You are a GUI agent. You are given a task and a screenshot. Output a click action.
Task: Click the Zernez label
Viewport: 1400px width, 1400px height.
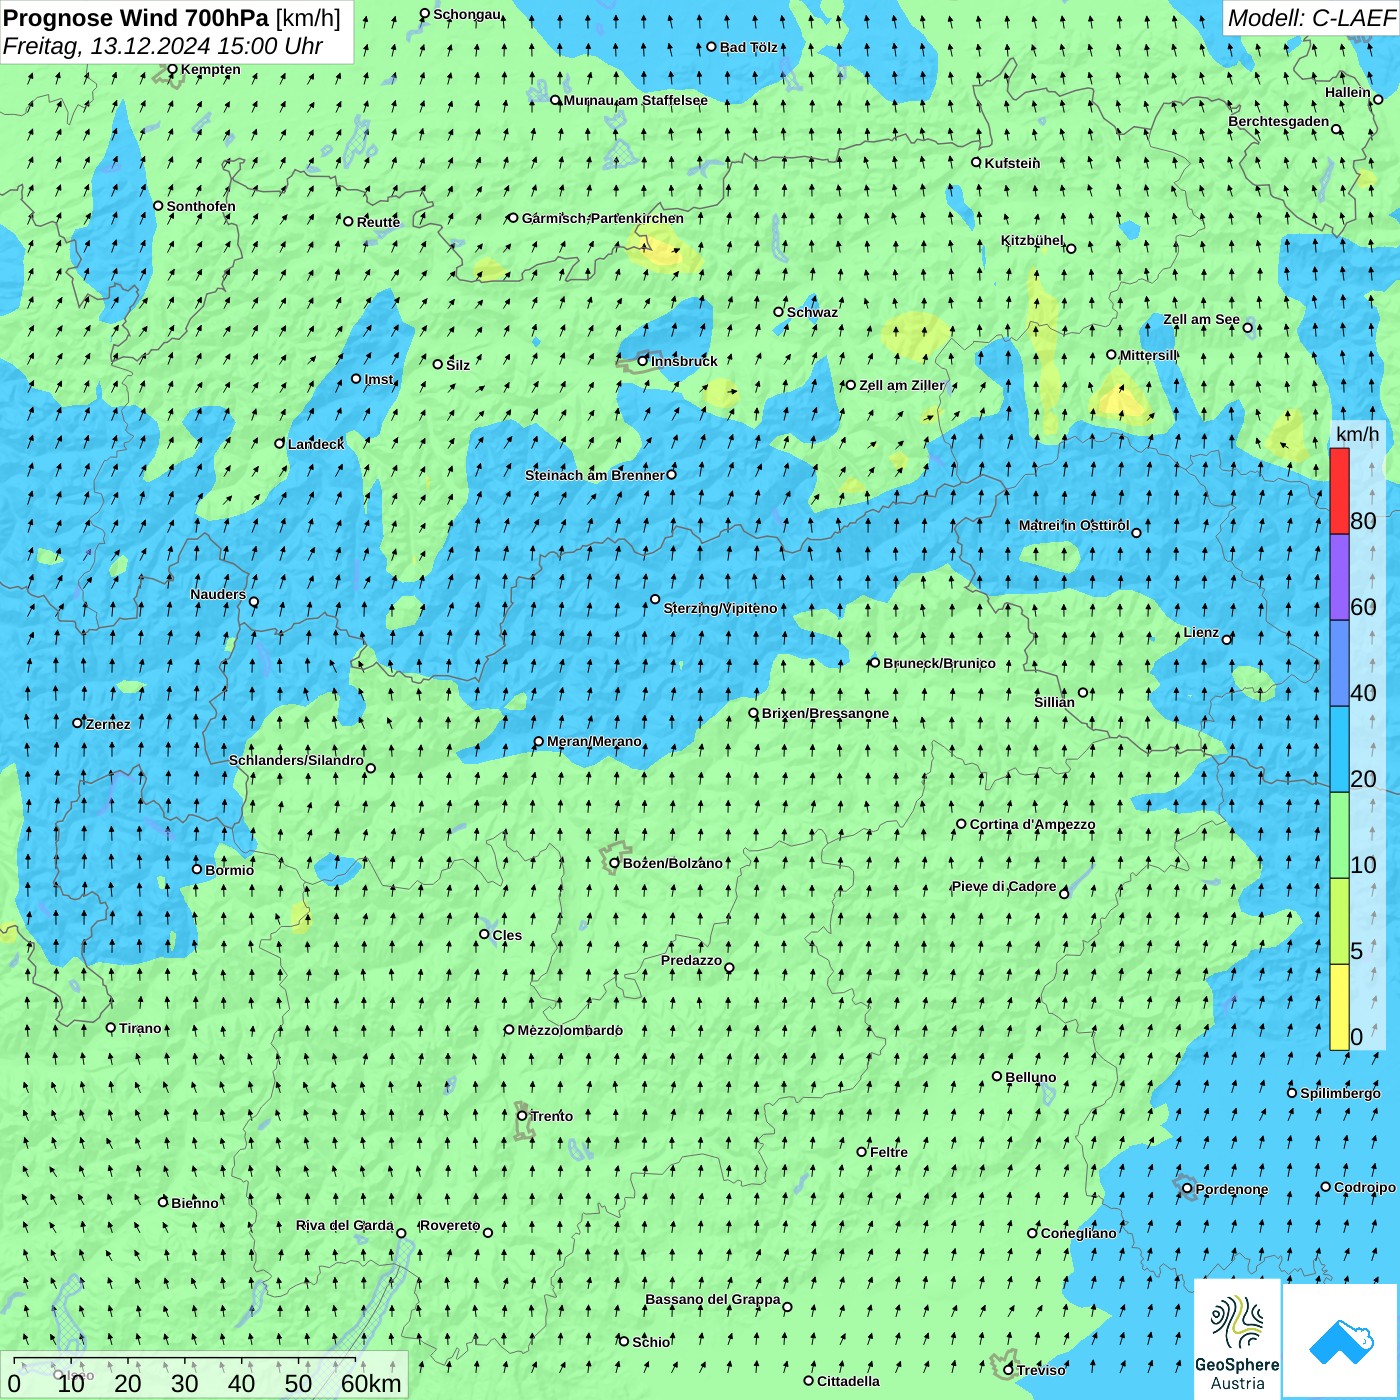pos(108,724)
